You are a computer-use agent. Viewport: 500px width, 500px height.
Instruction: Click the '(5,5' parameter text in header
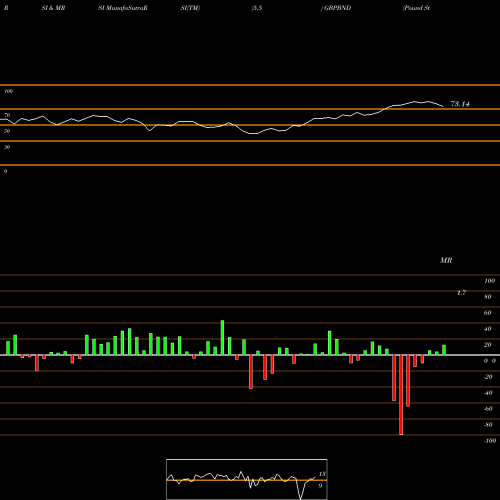point(257,8)
